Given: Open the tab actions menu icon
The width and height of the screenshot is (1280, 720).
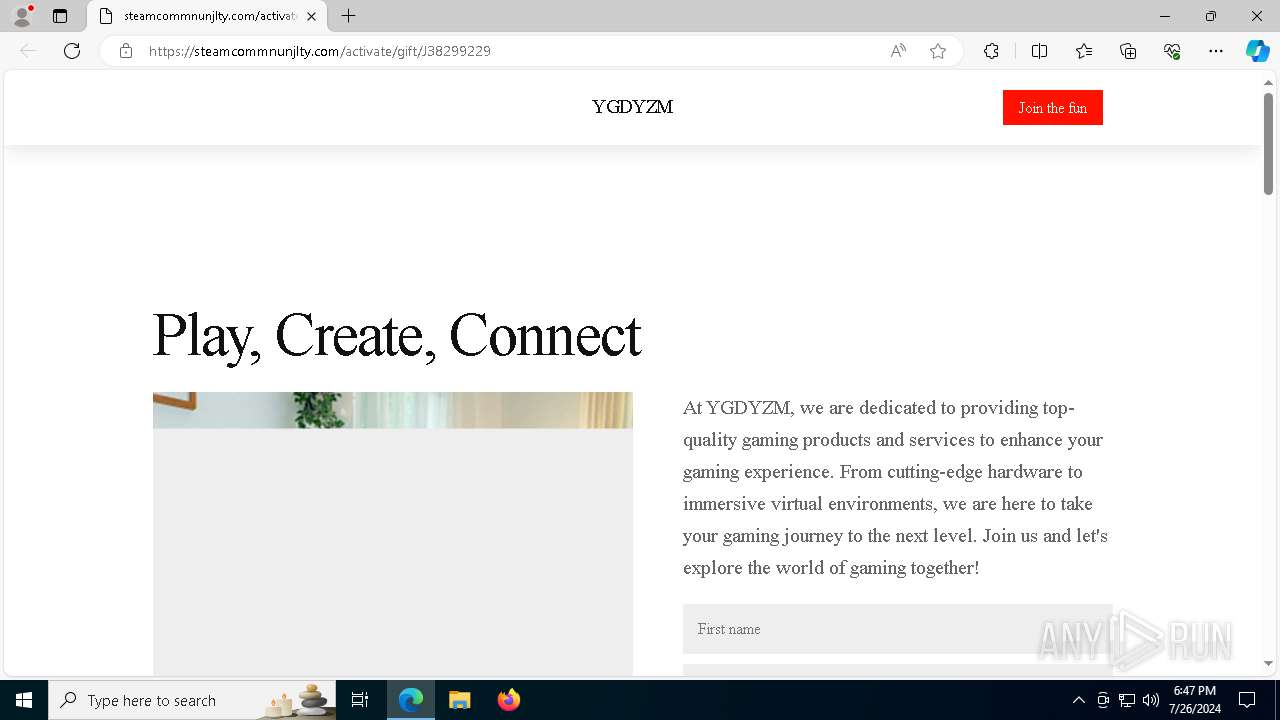Looking at the screenshot, I should (60, 16).
